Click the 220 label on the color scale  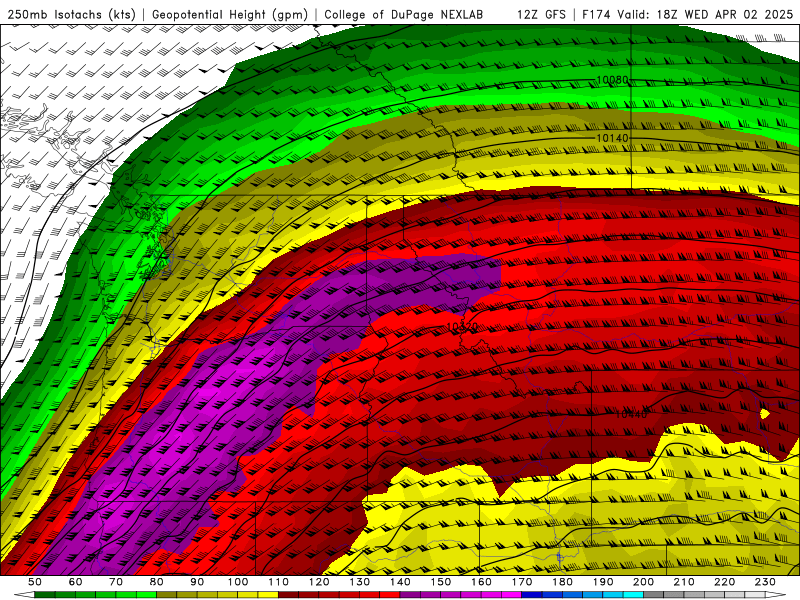click(724, 582)
